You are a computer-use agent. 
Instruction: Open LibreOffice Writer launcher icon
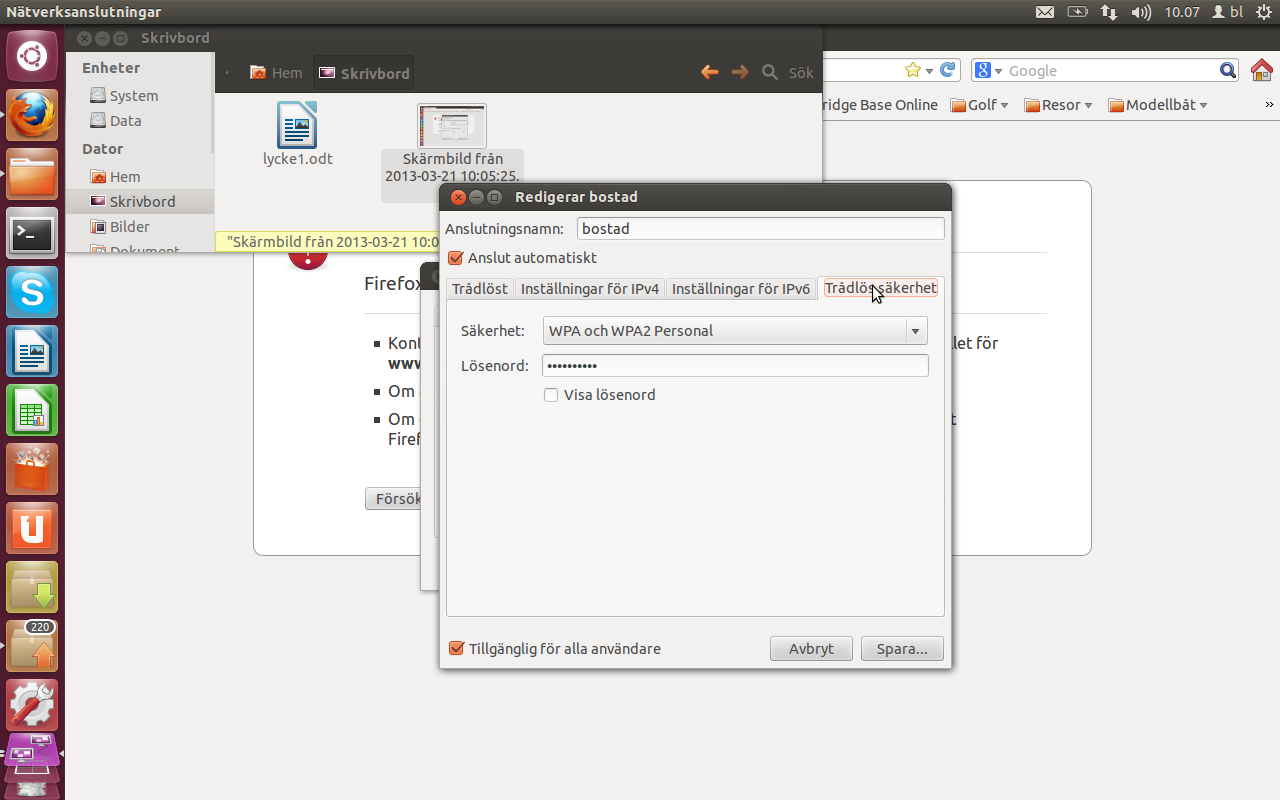32,351
